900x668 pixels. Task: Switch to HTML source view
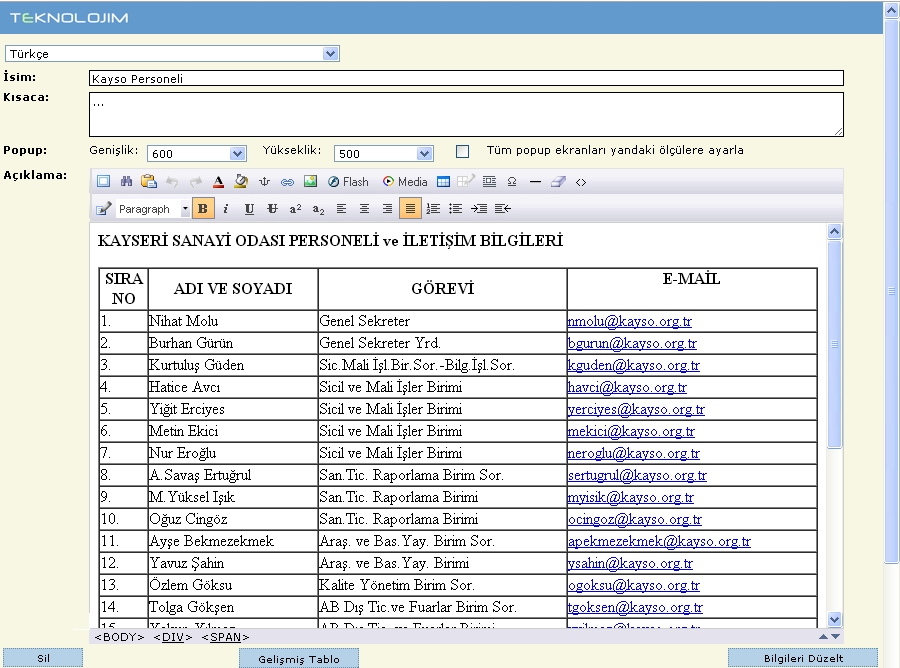pos(581,182)
